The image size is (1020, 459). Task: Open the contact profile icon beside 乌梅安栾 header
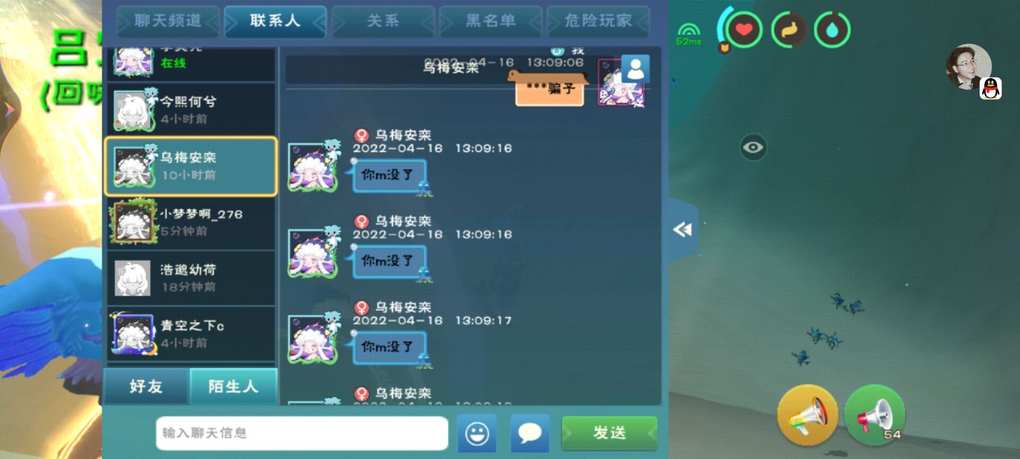click(x=635, y=69)
